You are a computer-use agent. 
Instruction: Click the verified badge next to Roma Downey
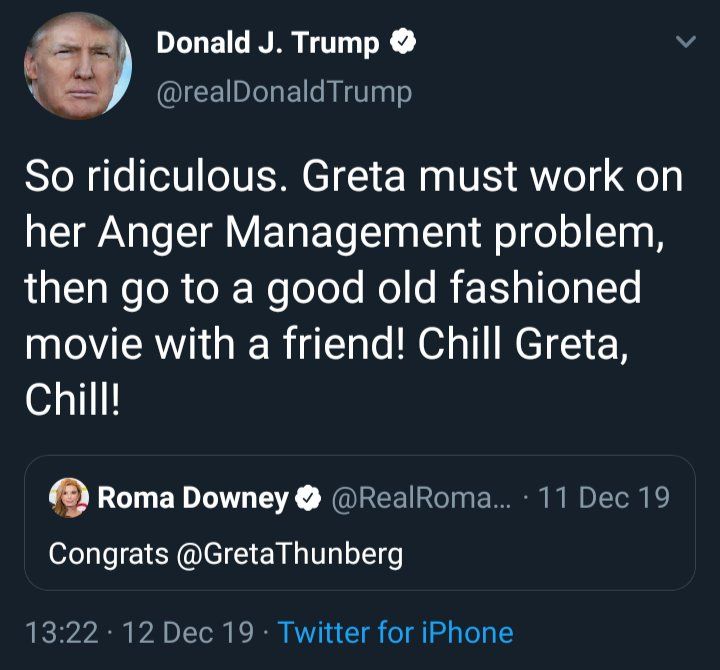click(308, 498)
